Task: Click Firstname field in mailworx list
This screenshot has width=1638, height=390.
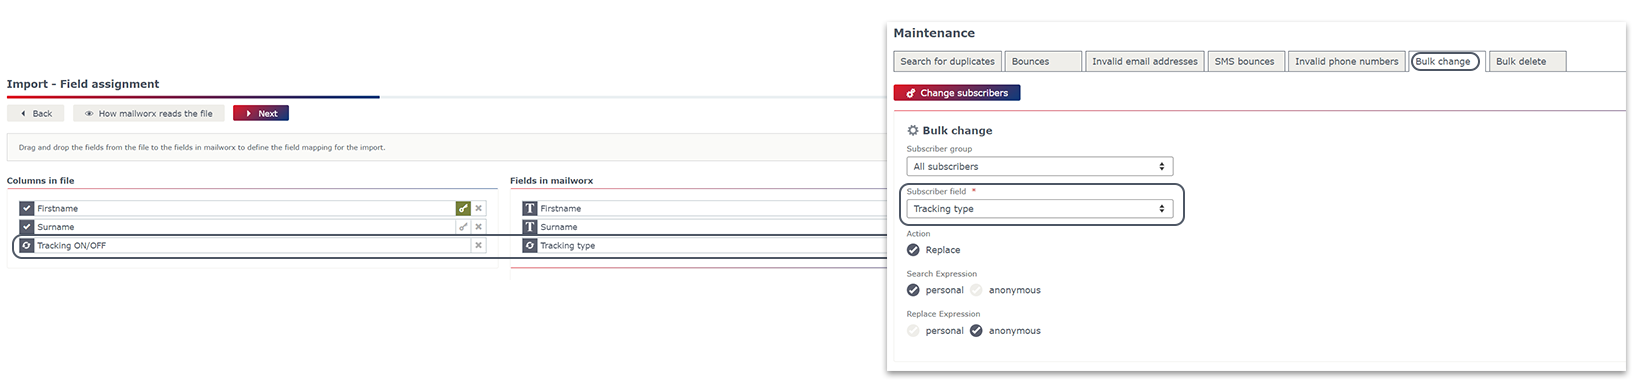Action: (704, 209)
